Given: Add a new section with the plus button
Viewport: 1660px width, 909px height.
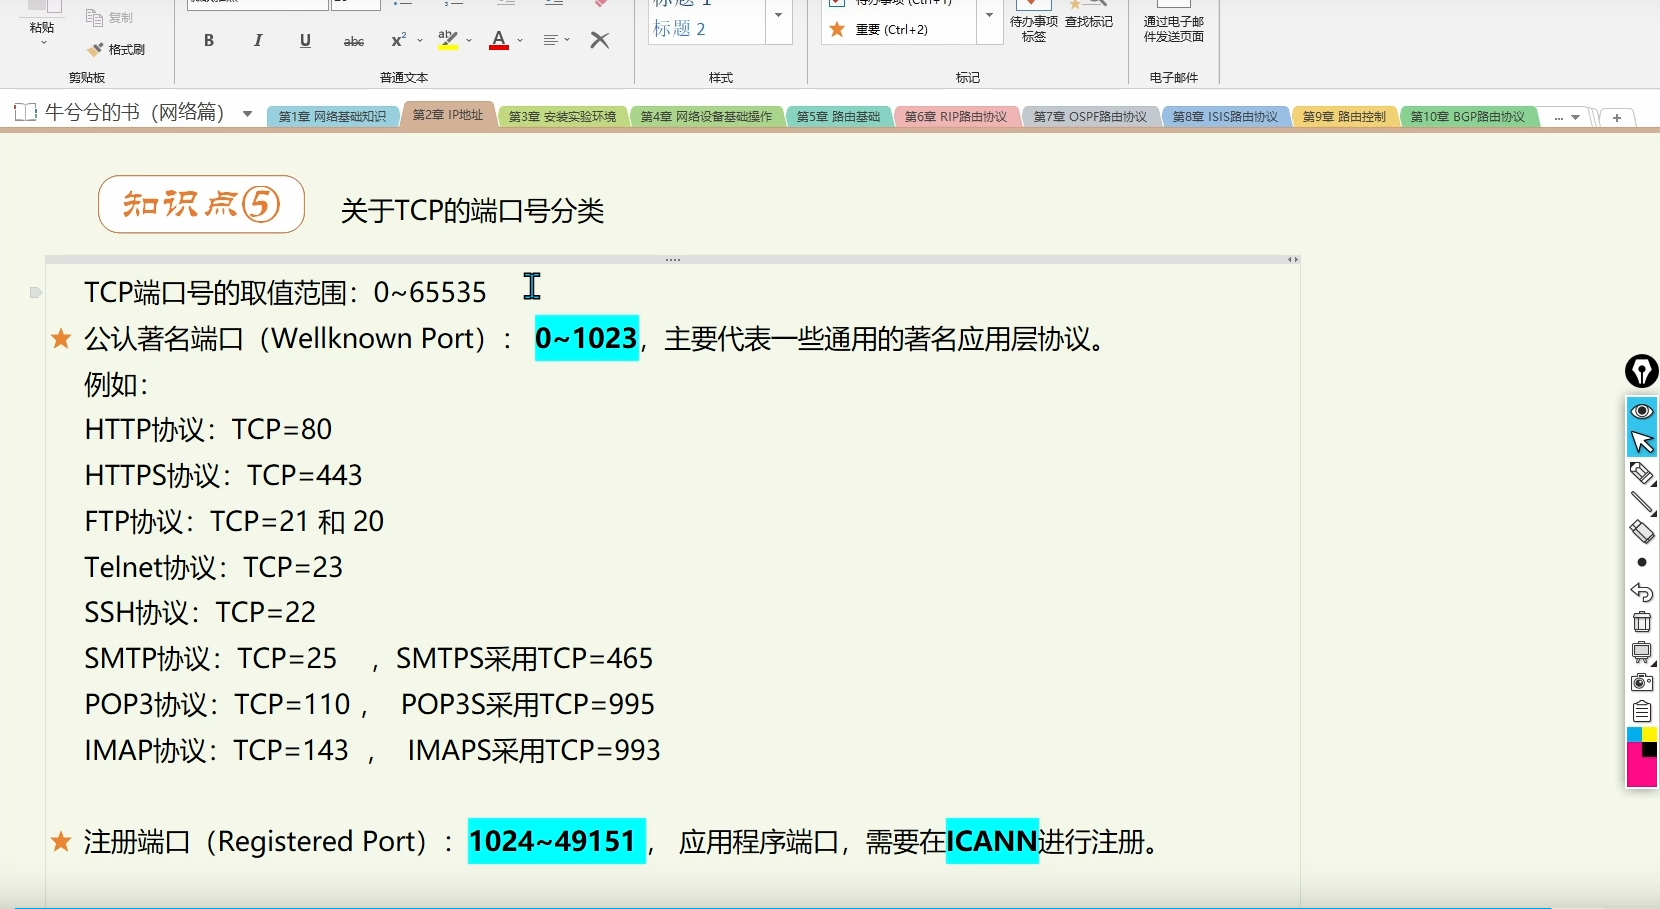Looking at the screenshot, I should point(1619,117).
